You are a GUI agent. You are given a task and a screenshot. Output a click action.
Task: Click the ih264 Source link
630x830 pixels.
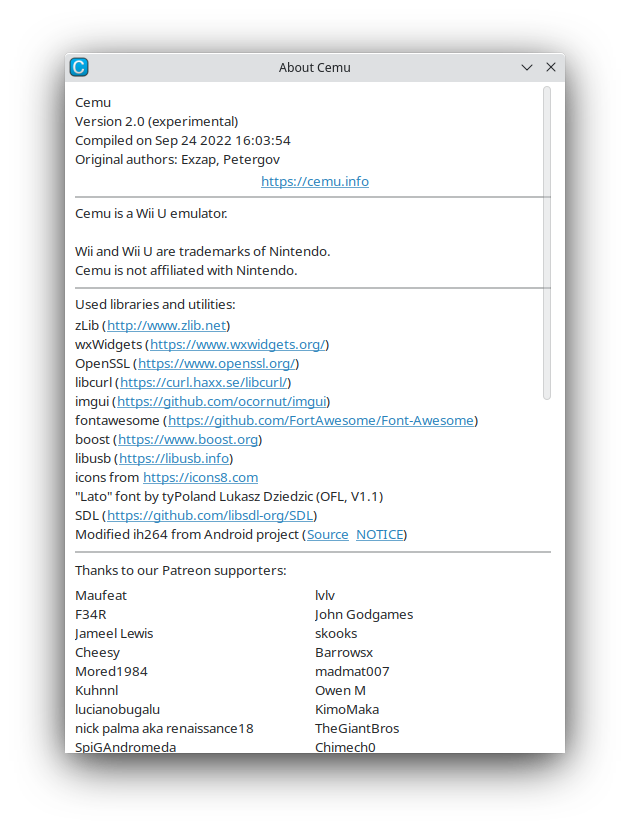[x=328, y=534]
